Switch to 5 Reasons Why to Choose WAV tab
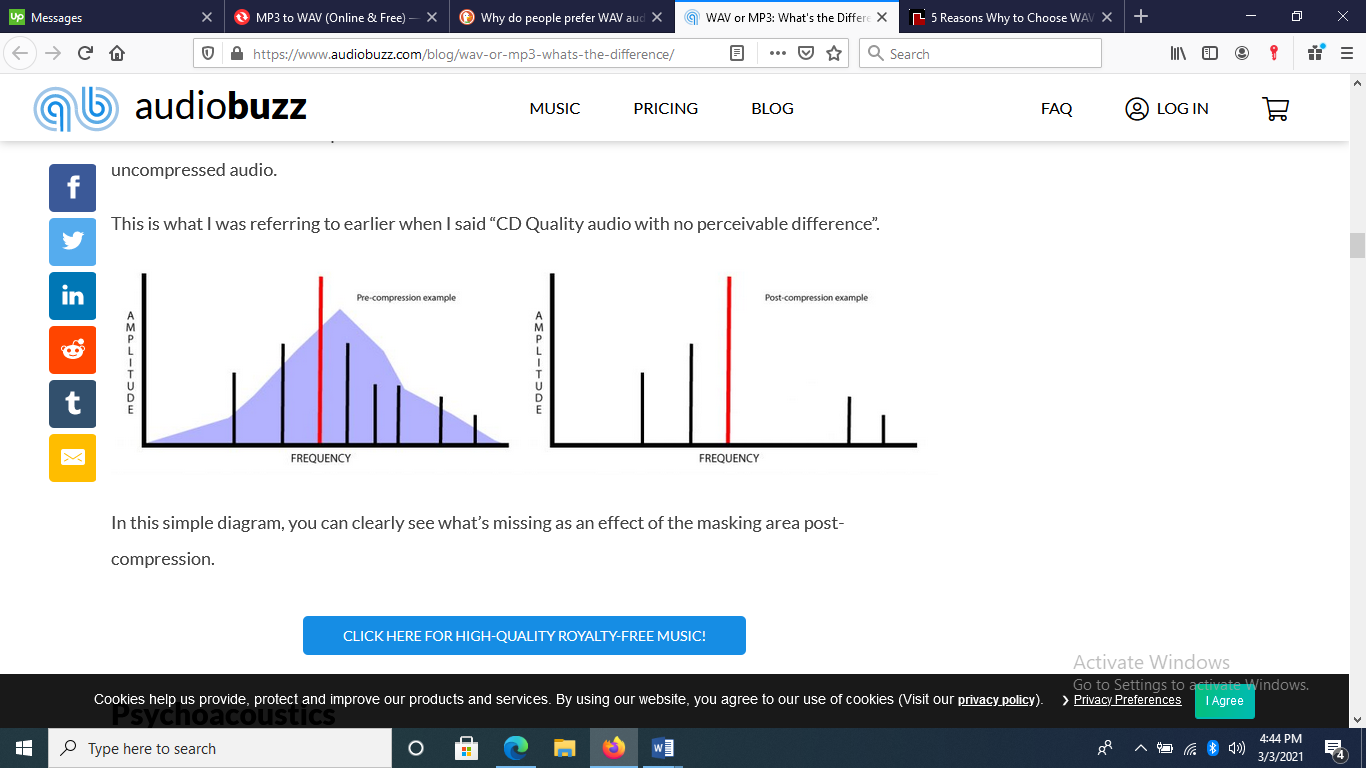This screenshot has height=768, width=1366. (1011, 17)
